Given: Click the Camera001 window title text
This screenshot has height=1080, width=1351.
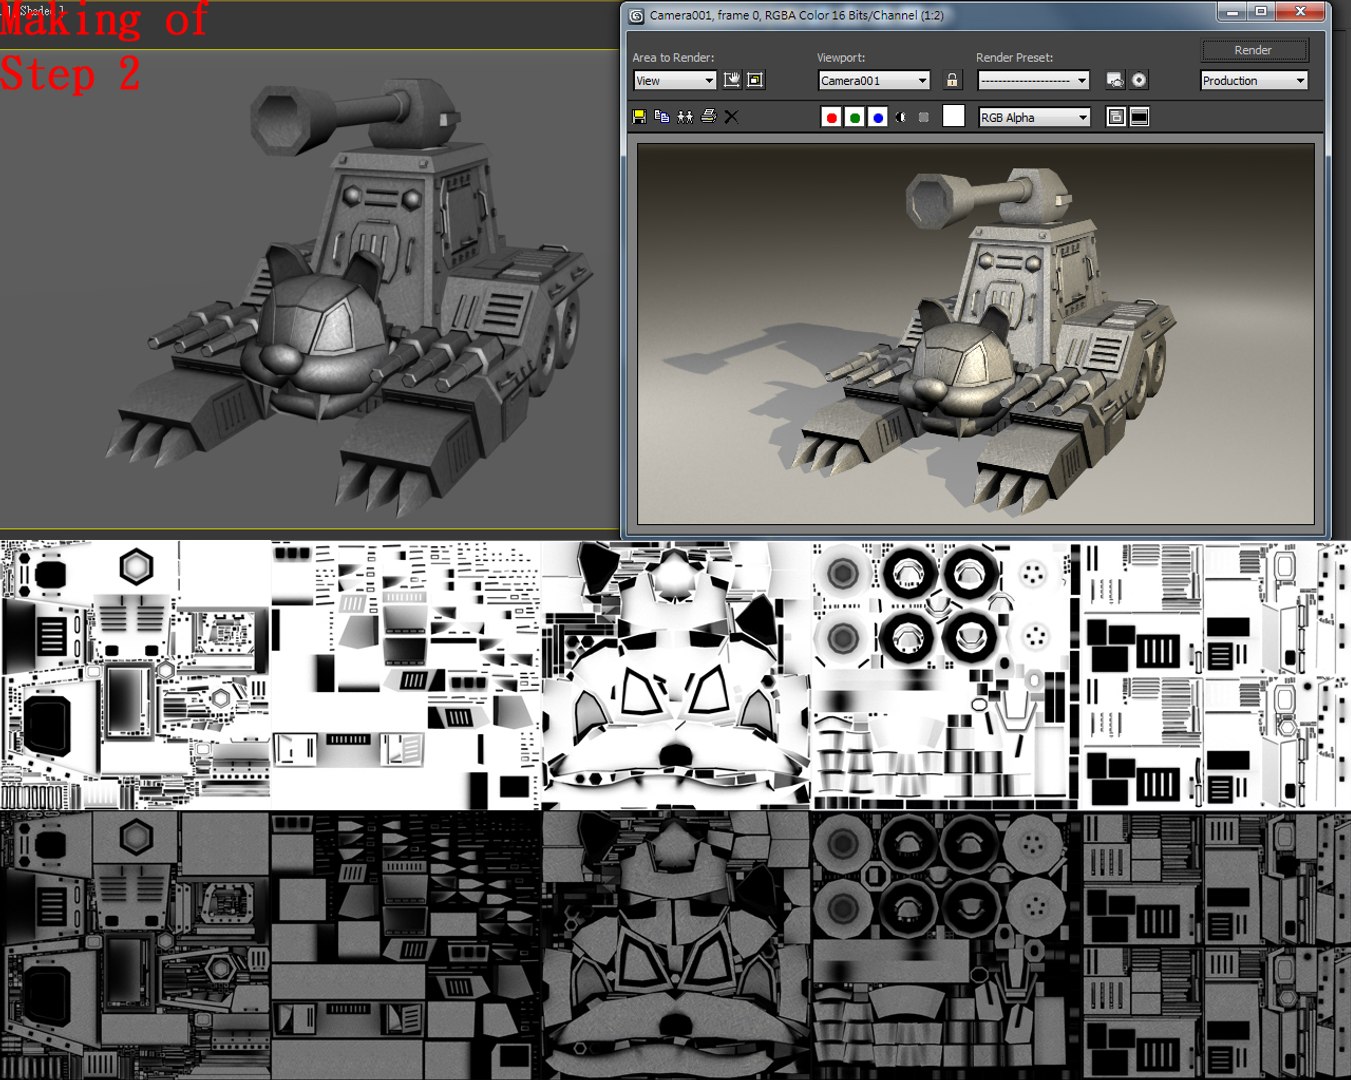Looking at the screenshot, I should 796,15.
